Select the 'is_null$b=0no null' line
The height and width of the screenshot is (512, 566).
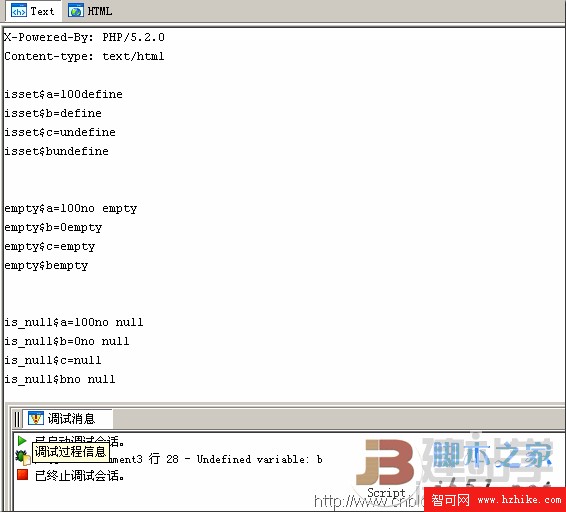(x=67, y=341)
